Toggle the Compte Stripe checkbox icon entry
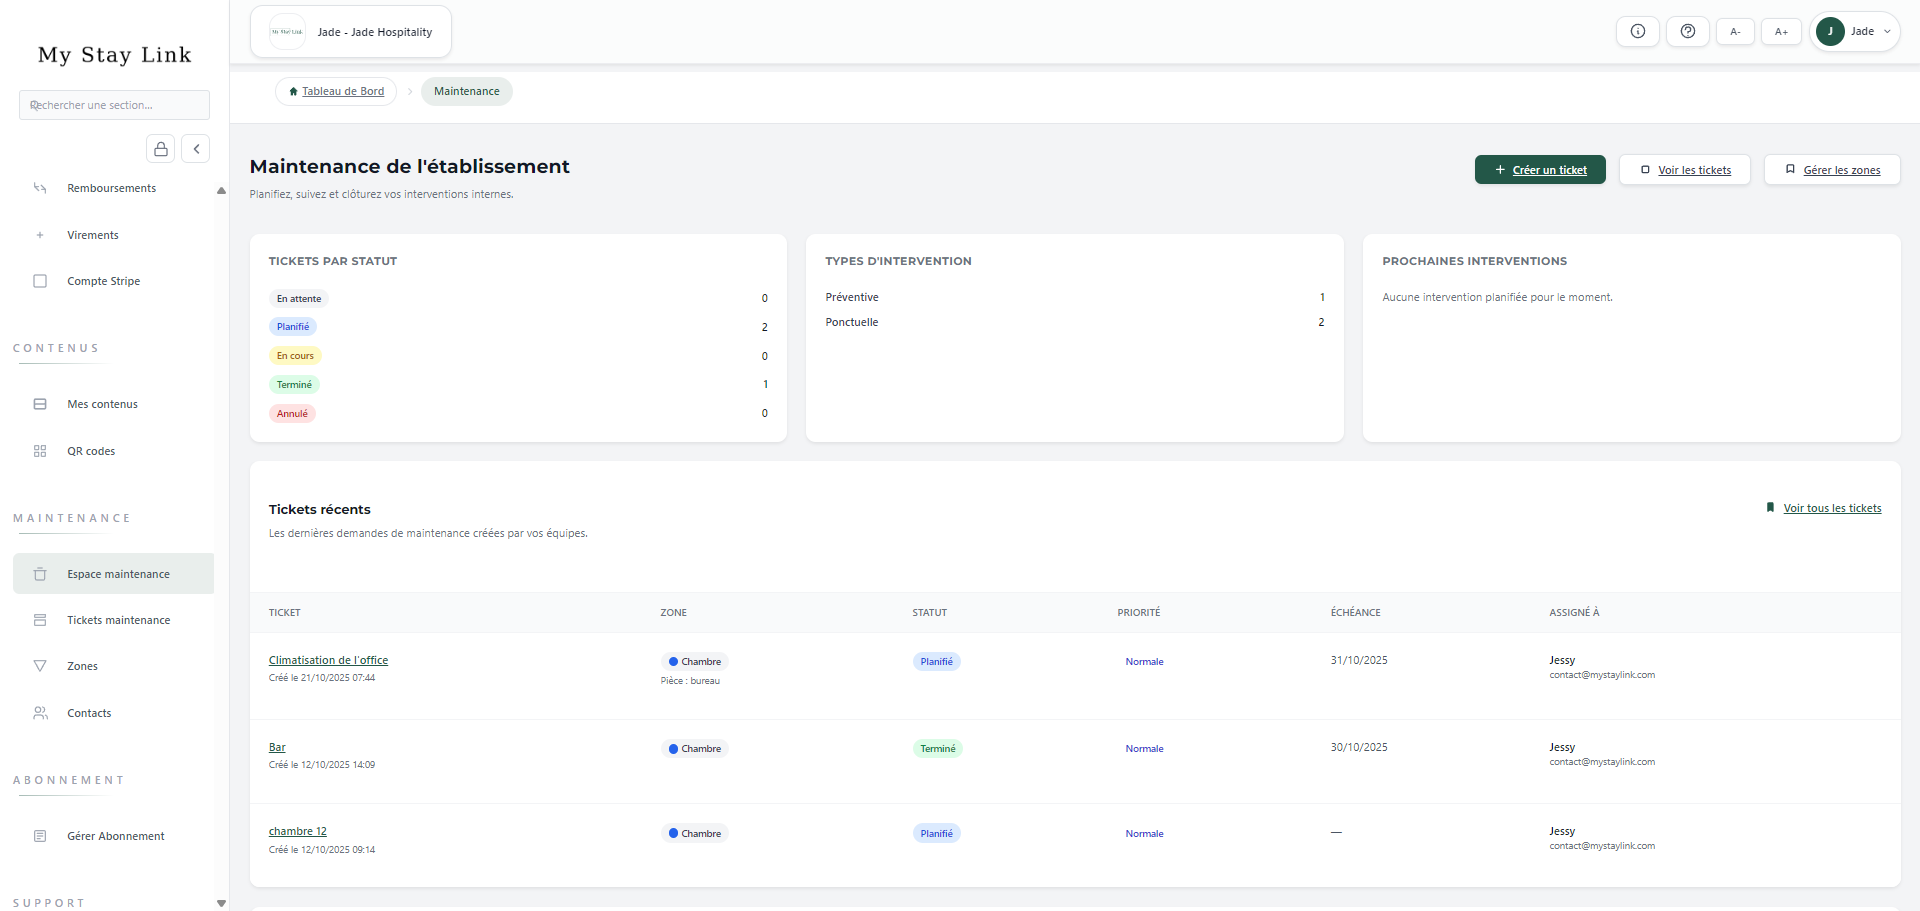This screenshot has height=911, width=1920. [40, 281]
